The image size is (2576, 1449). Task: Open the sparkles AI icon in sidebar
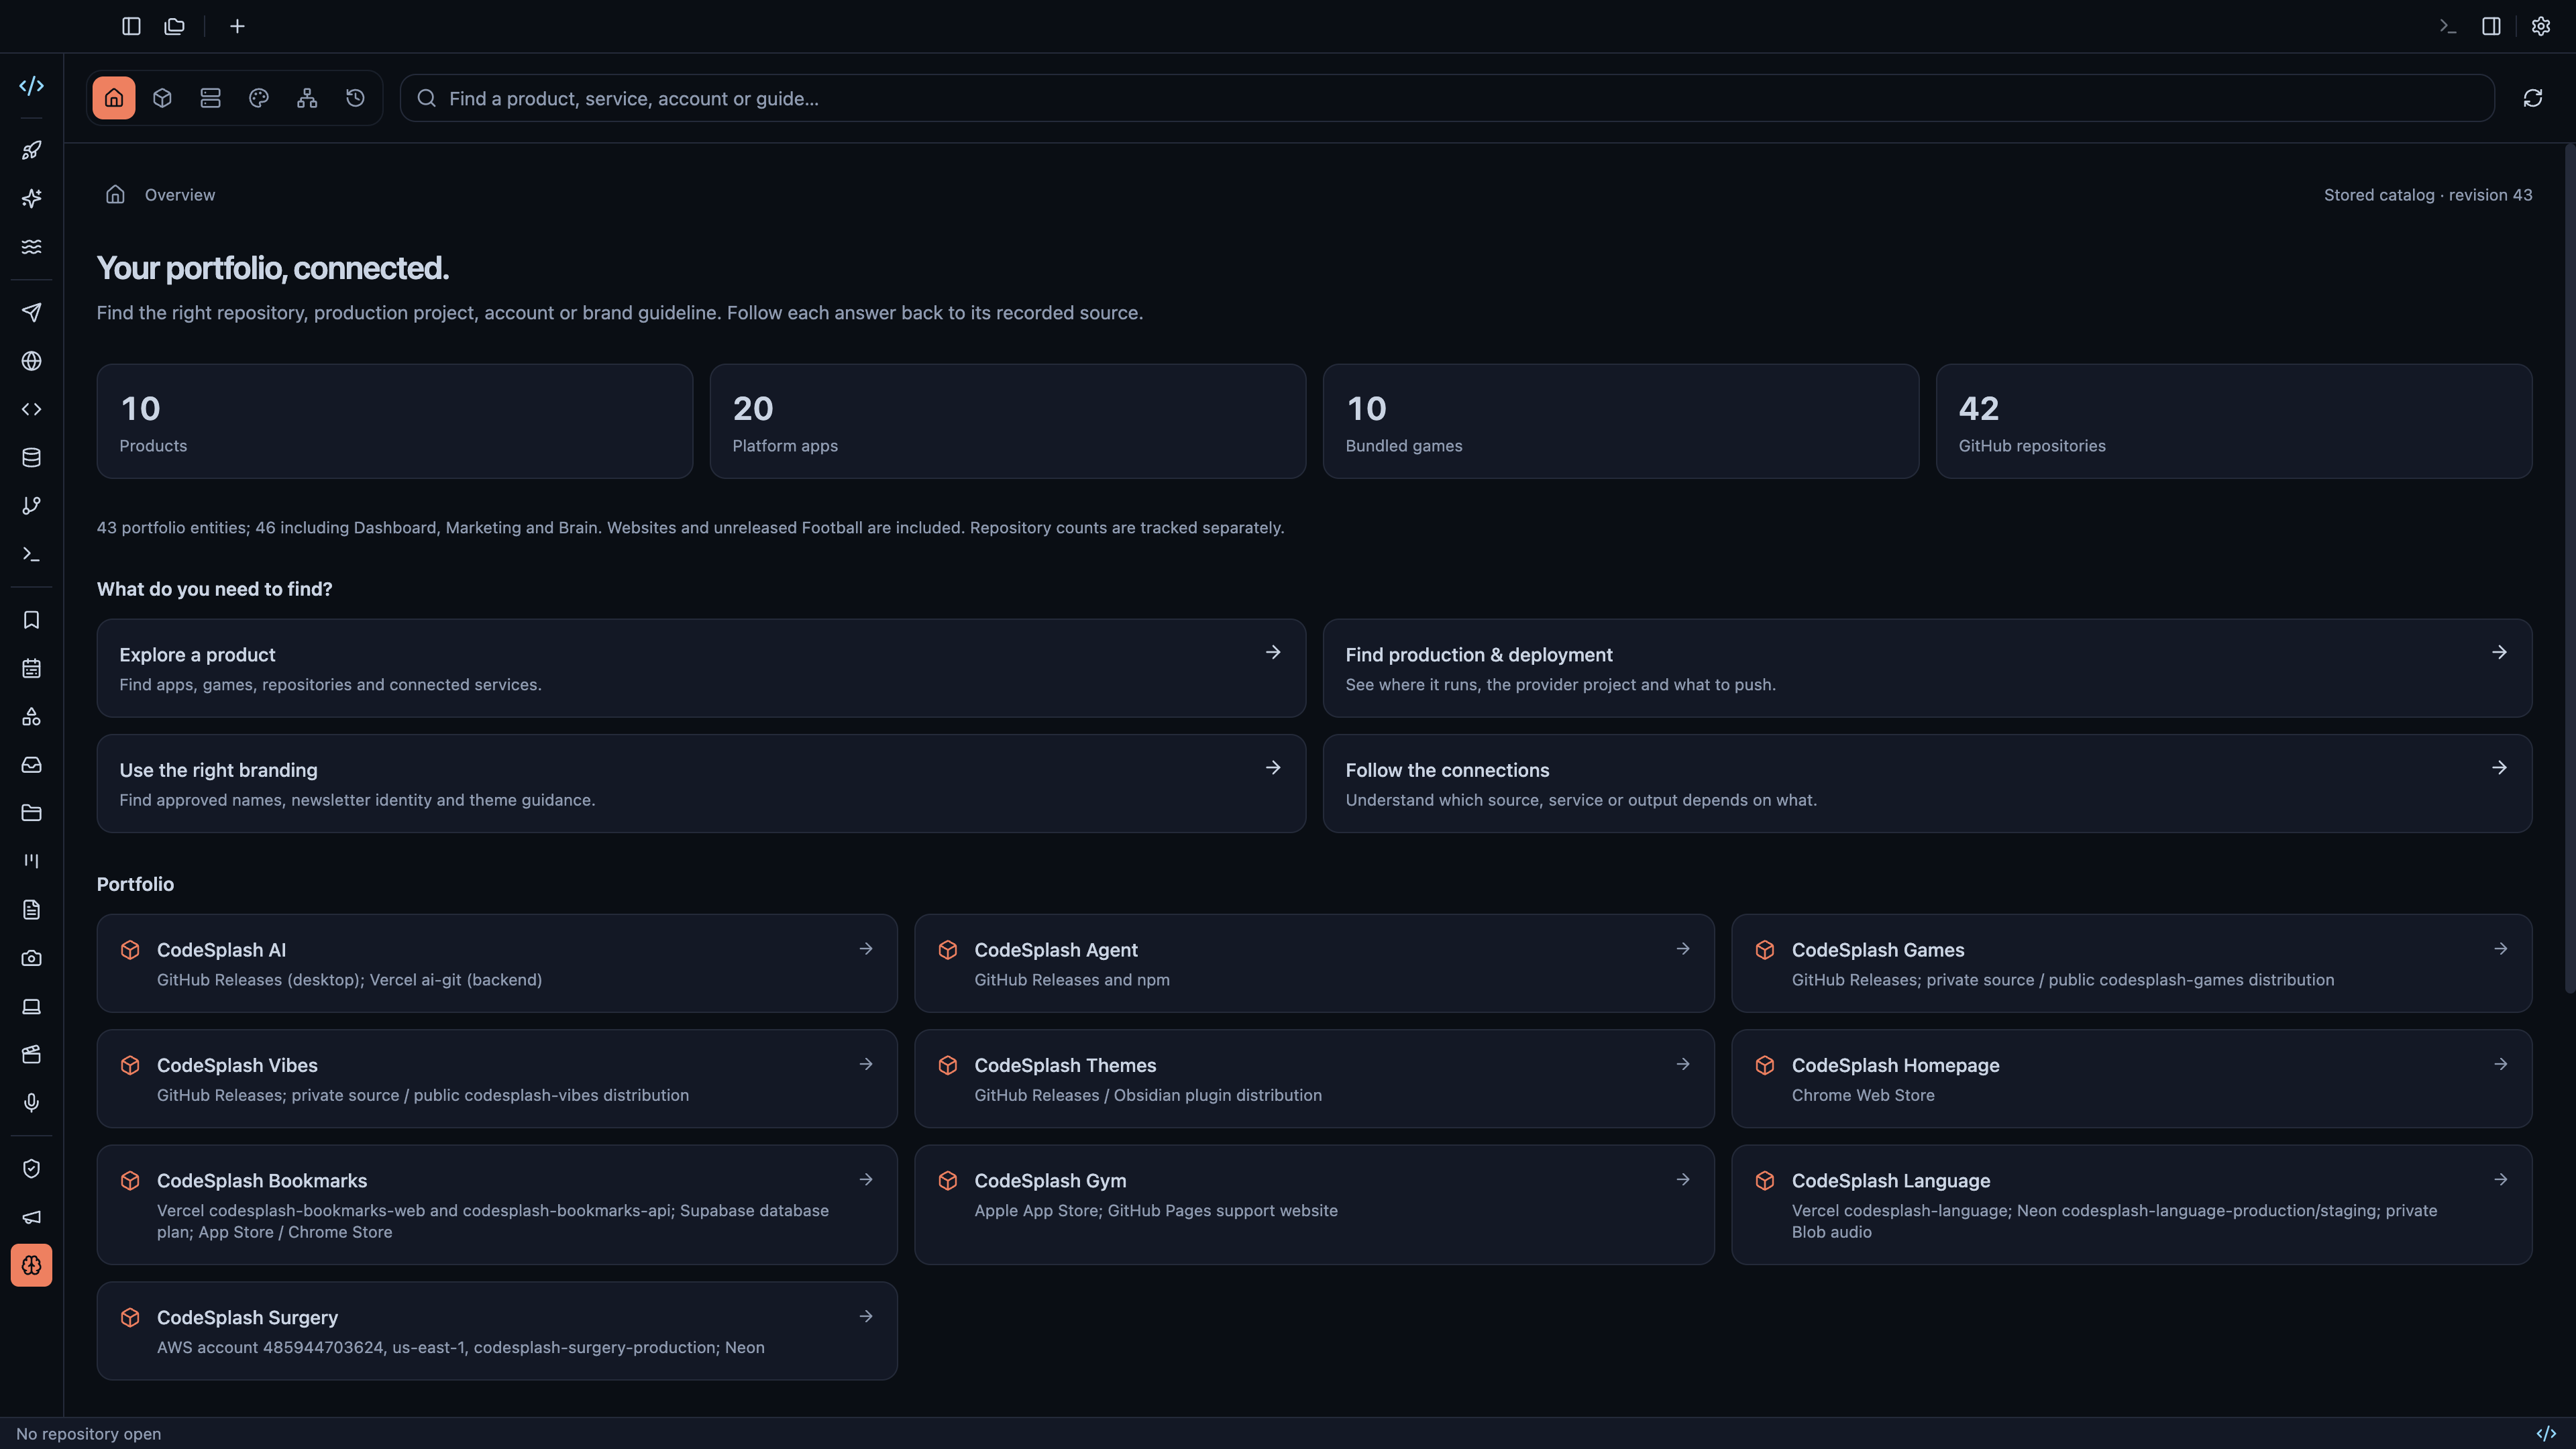click(x=31, y=198)
